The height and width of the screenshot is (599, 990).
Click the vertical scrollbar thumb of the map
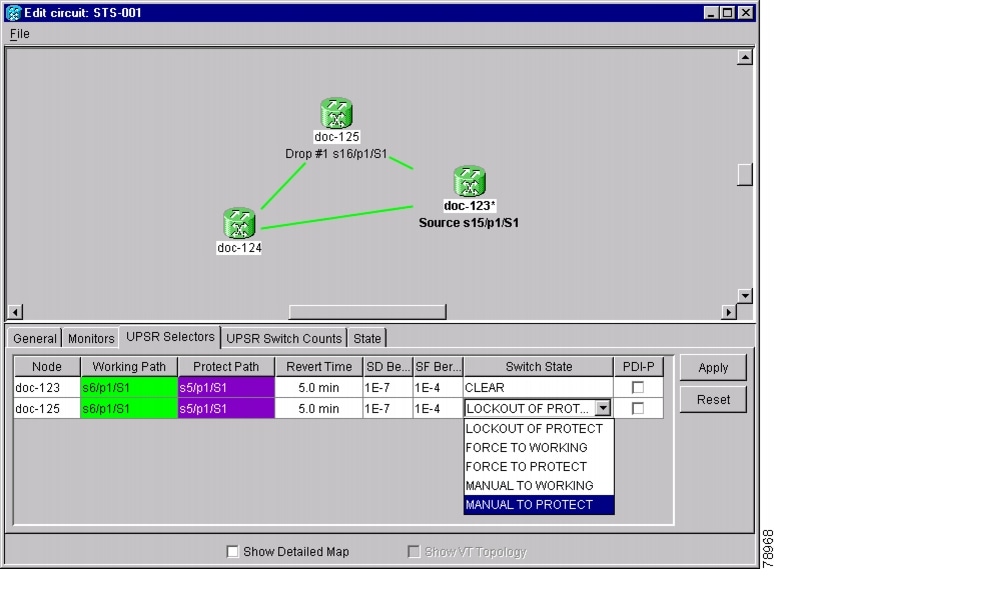coord(745,174)
